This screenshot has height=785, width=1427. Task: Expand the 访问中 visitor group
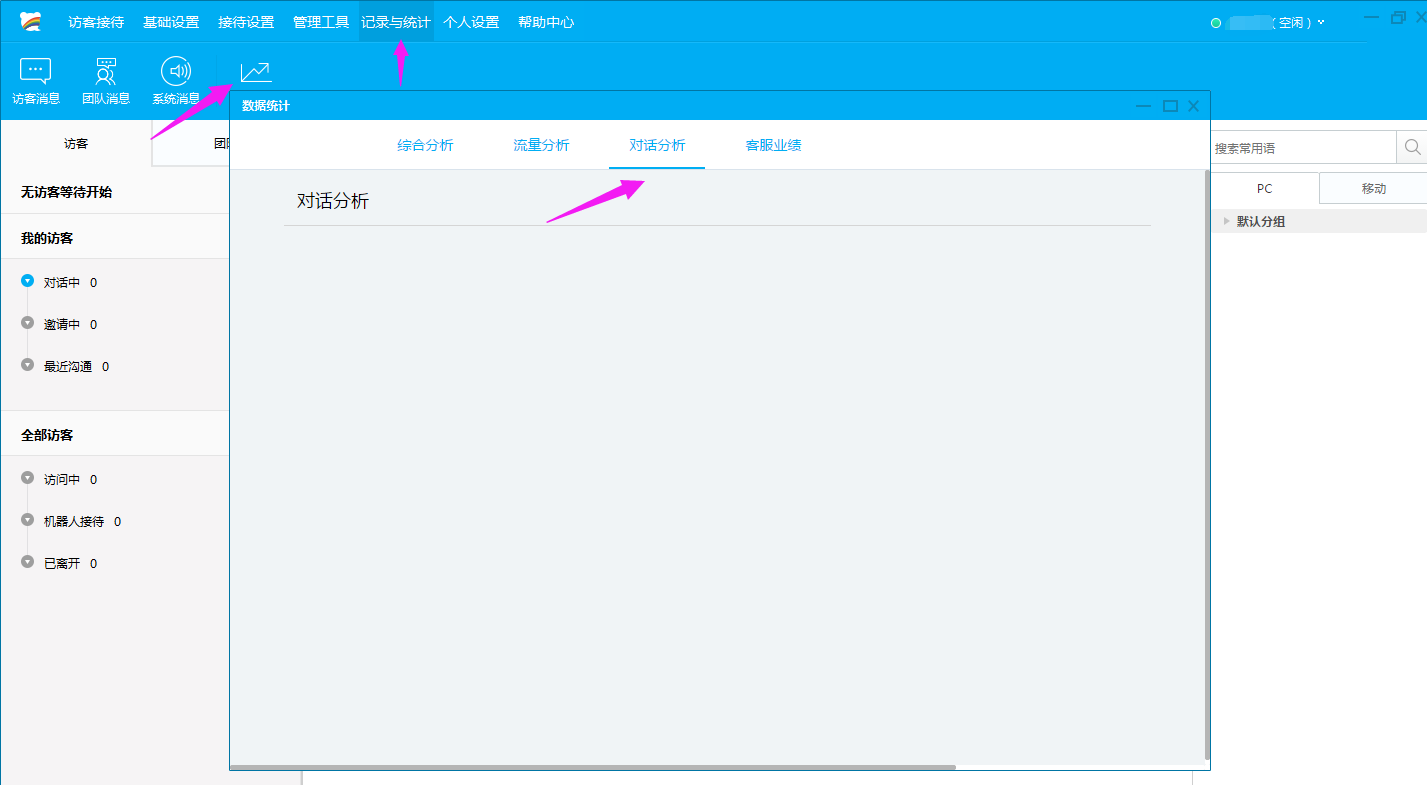pyautogui.click(x=28, y=479)
